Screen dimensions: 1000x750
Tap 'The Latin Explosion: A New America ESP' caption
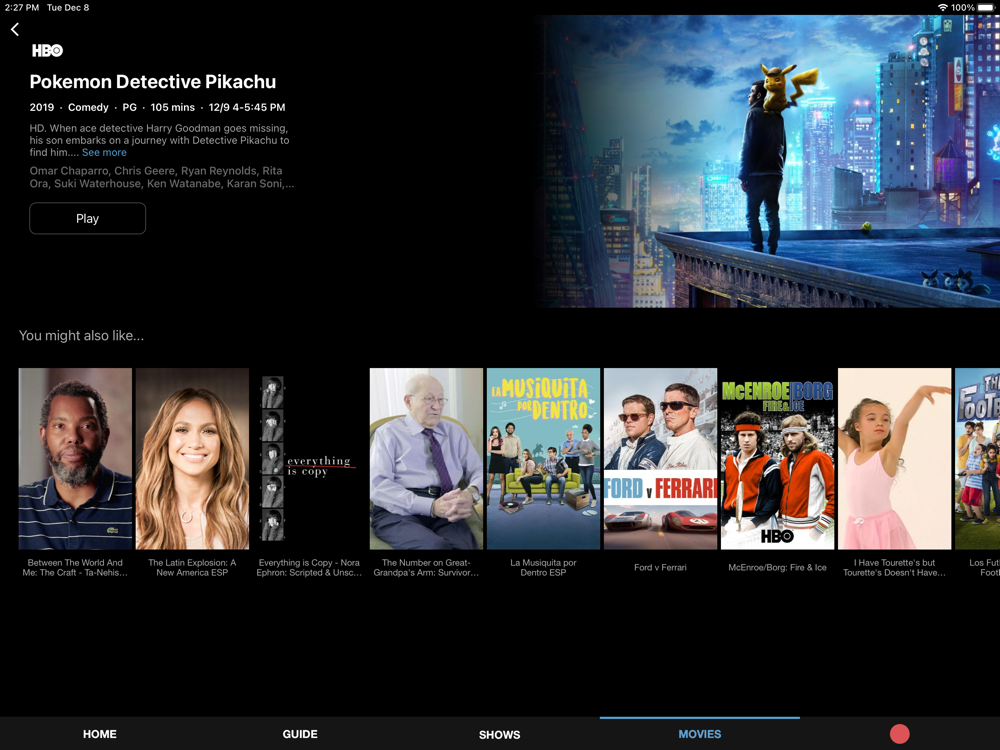click(192, 568)
